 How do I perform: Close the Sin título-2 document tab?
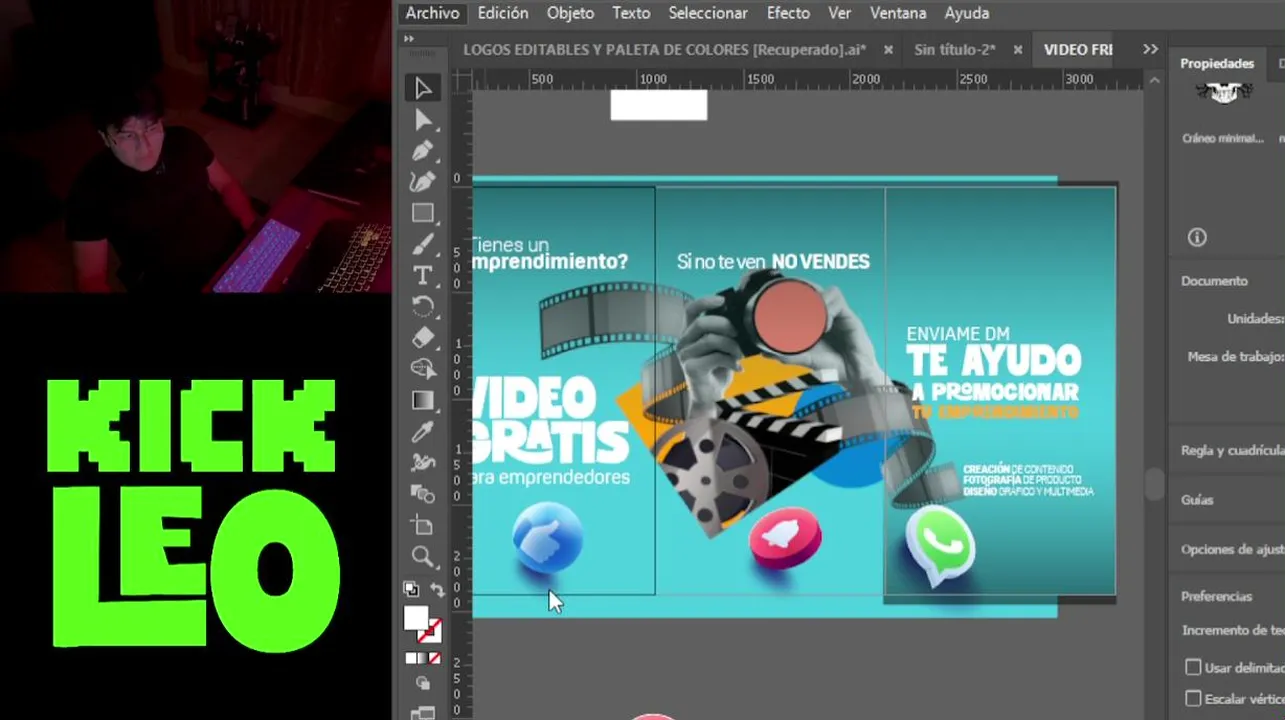(x=1017, y=50)
